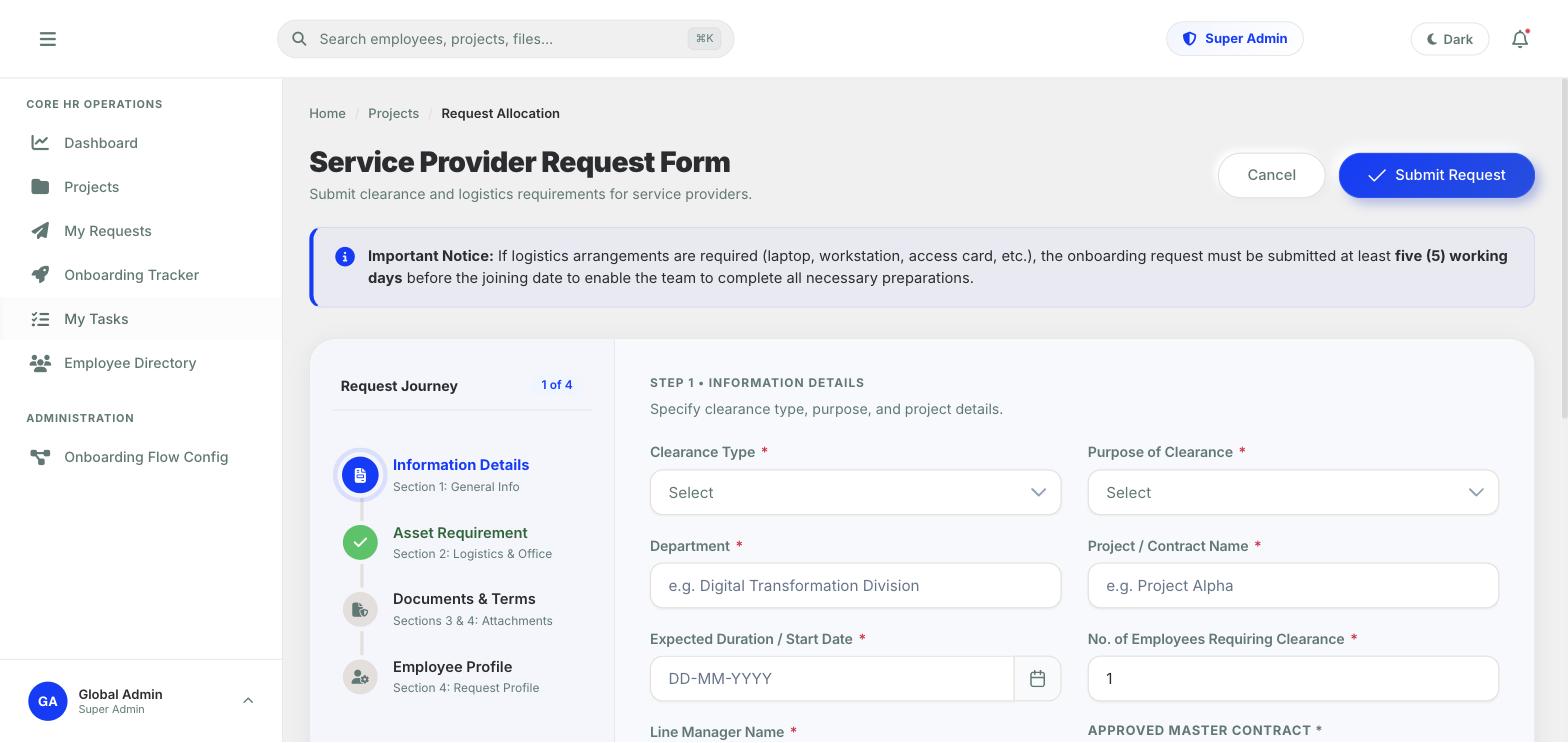This screenshot has height=743, width=1568.
Task: Open Onboarding Tracker page
Action: click(x=141, y=275)
